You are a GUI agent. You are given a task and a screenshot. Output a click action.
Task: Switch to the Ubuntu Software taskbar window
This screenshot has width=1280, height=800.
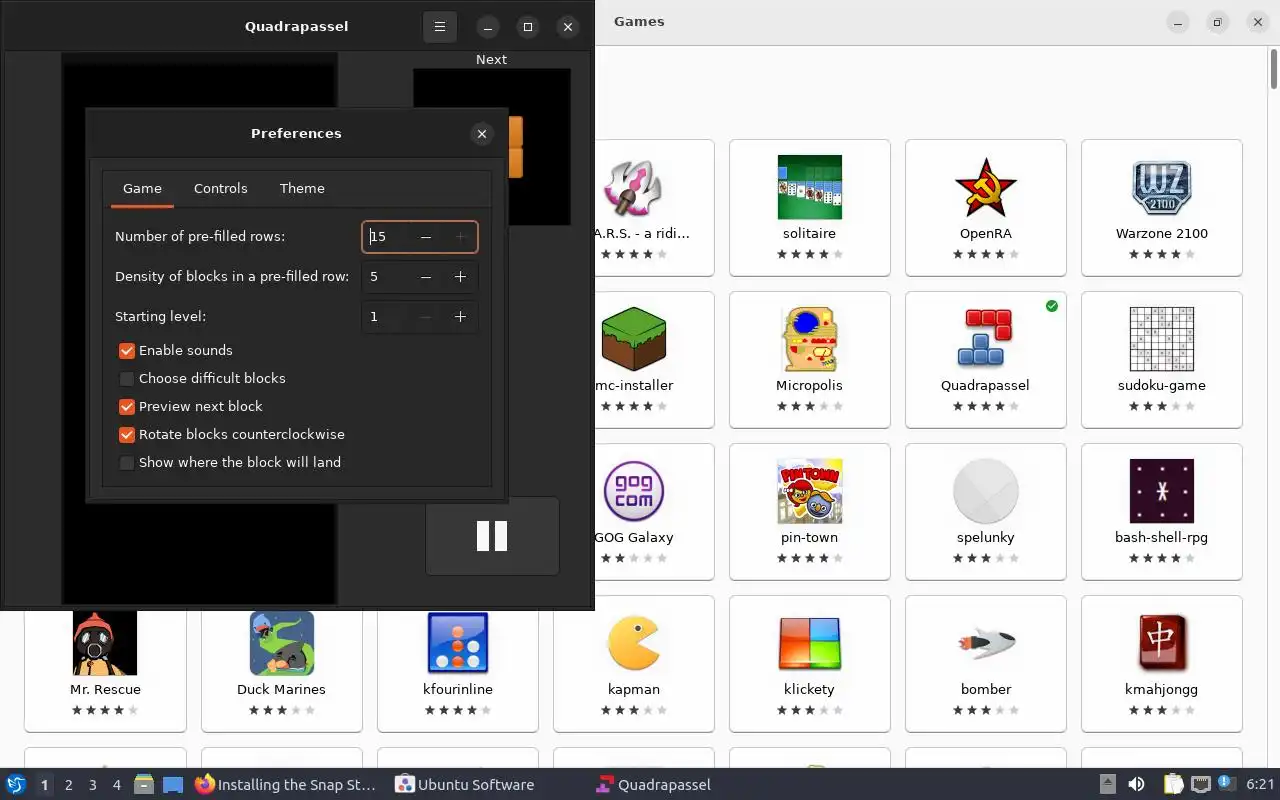[x=465, y=785]
